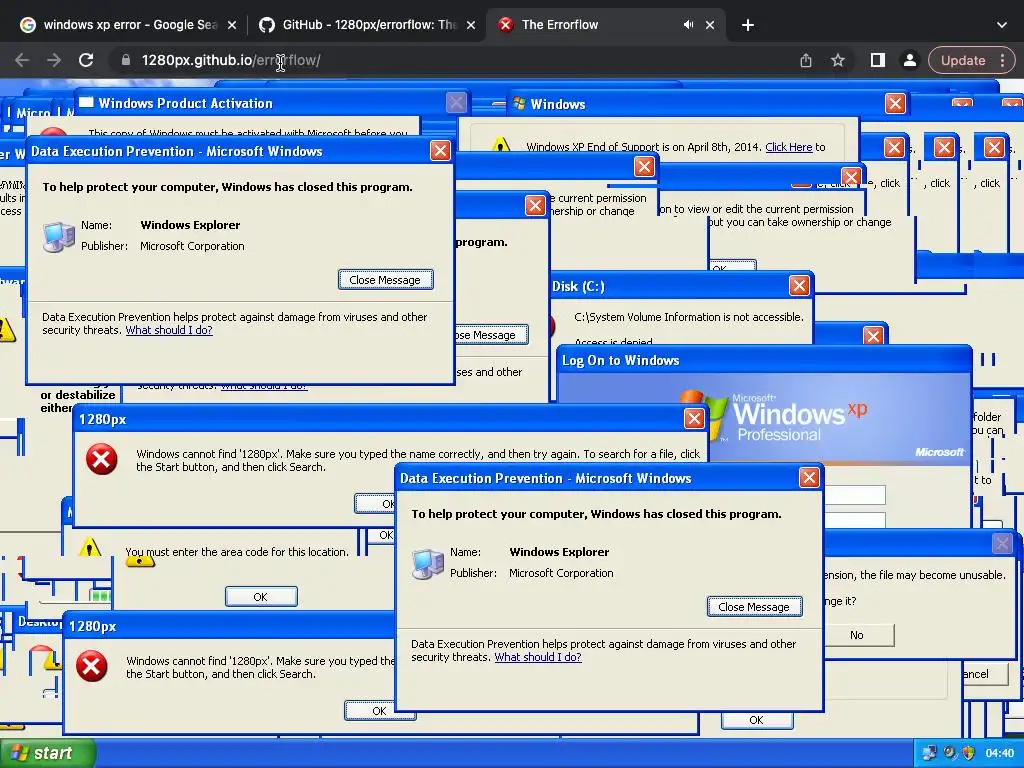The image size is (1024, 768).
Task: Close the GitHub errorflow tab with its X
Action: [471, 25]
